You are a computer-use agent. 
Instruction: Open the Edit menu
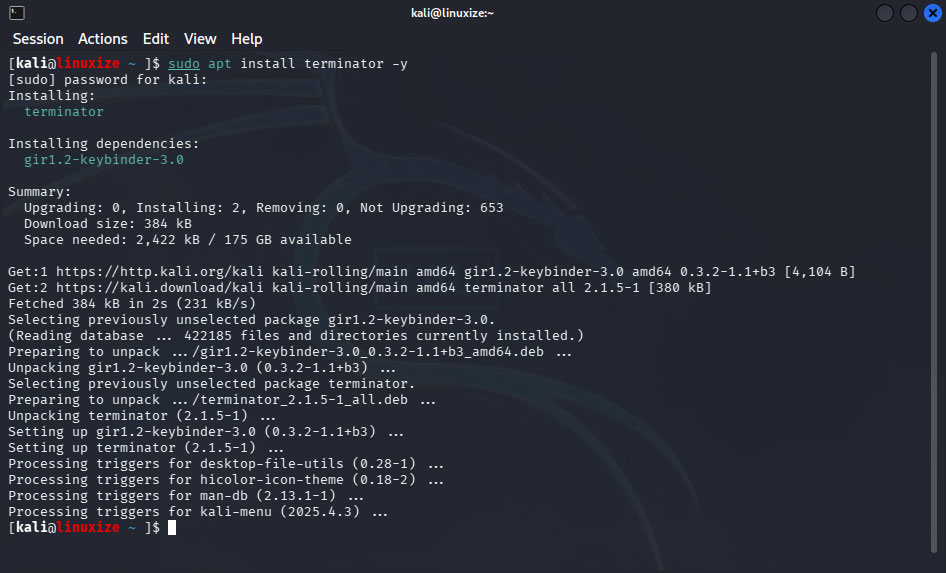[156, 39]
